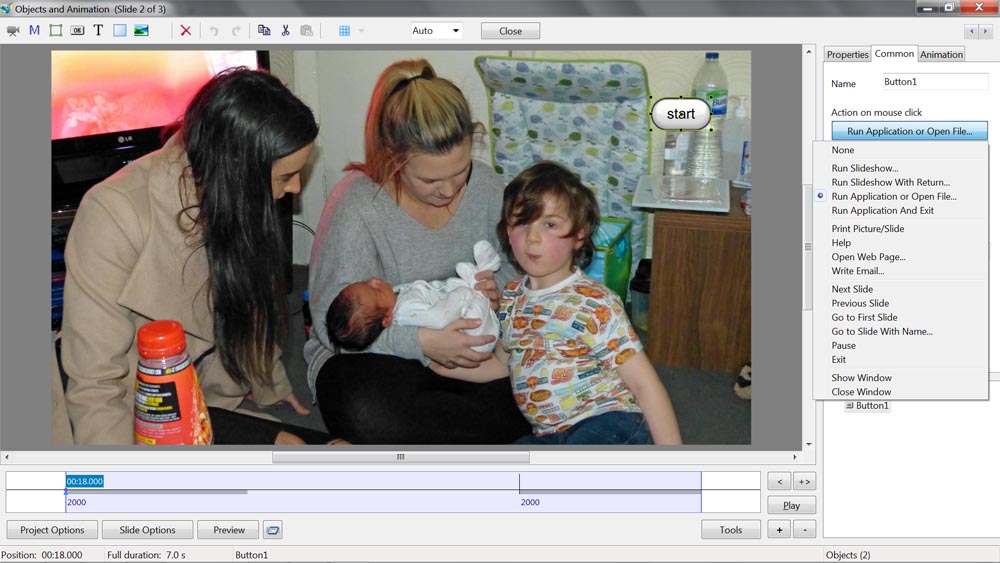Viewport: 1000px width, 563px height.
Task: Cut the selected object with scissors
Action: coord(285,30)
